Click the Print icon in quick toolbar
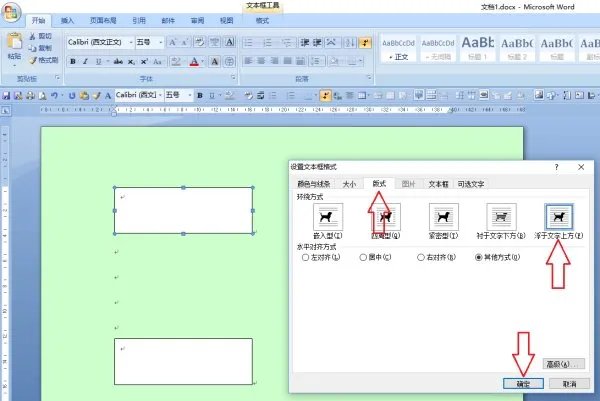 click(x=30, y=95)
